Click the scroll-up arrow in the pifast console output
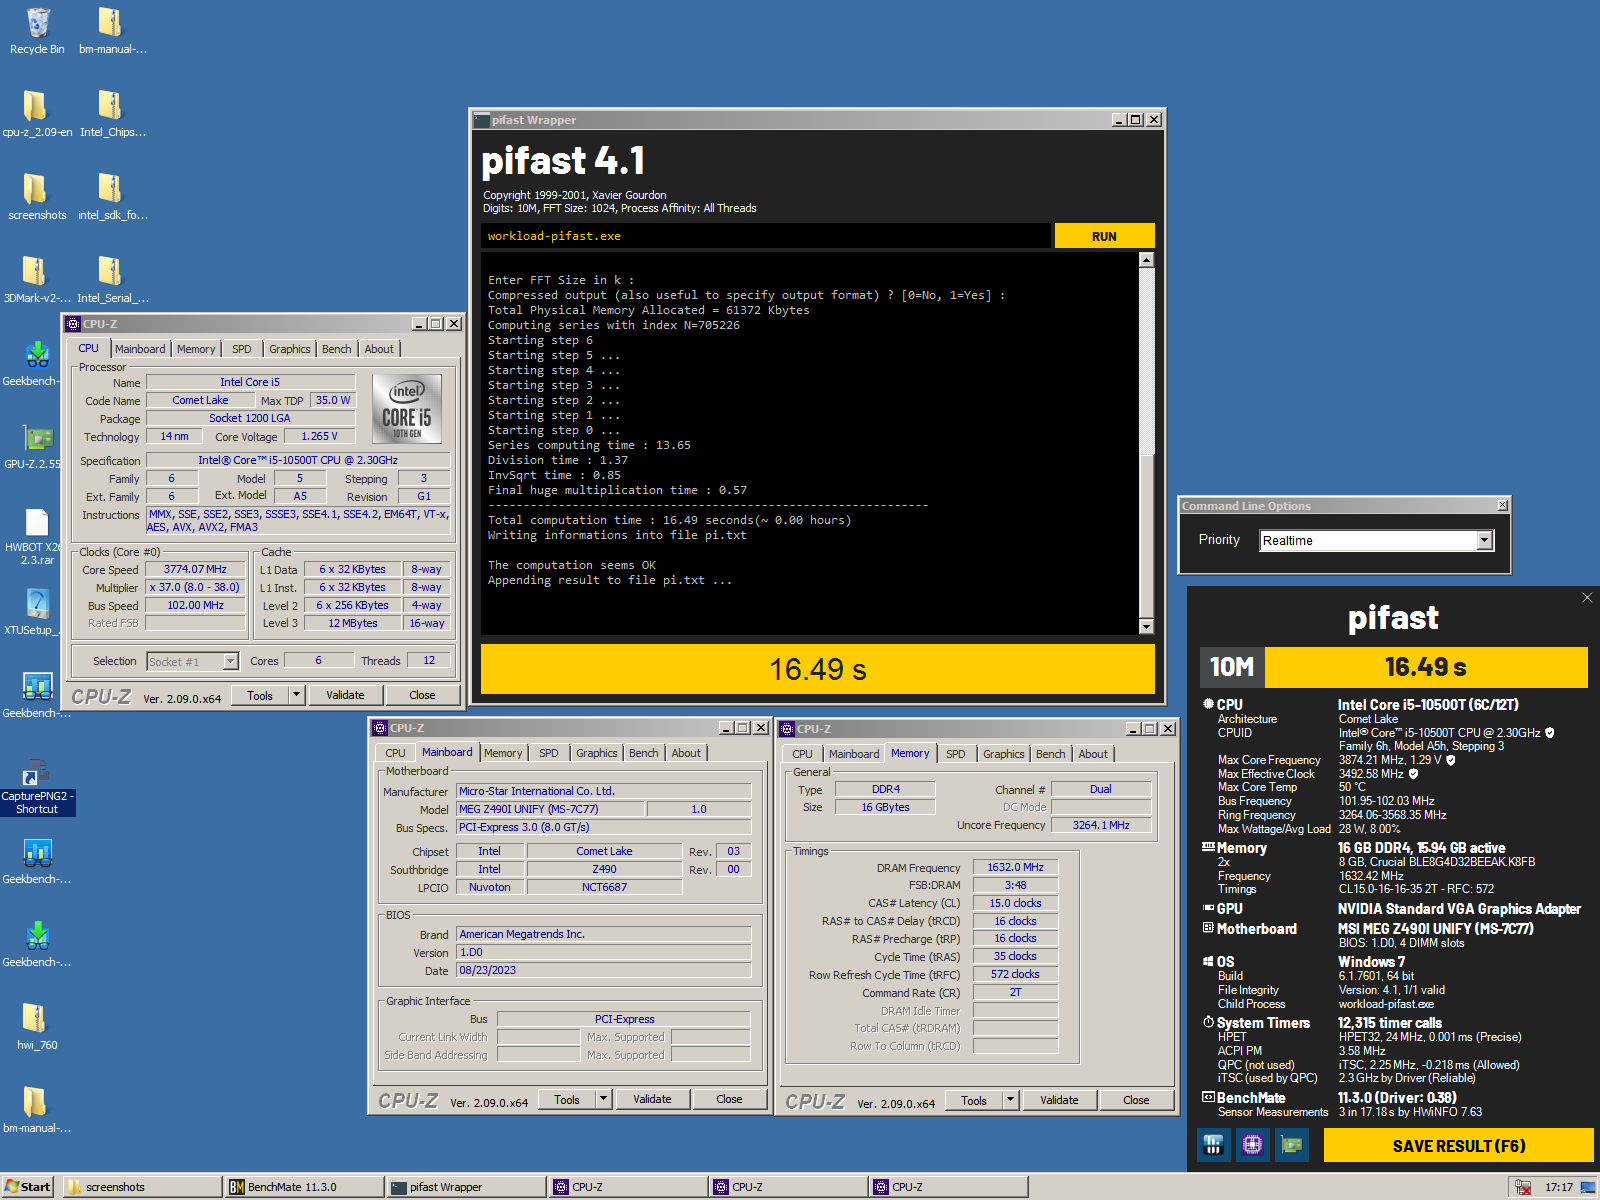Image resolution: width=1600 pixels, height=1200 pixels. pyautogui.click(x=1147, y=259)
